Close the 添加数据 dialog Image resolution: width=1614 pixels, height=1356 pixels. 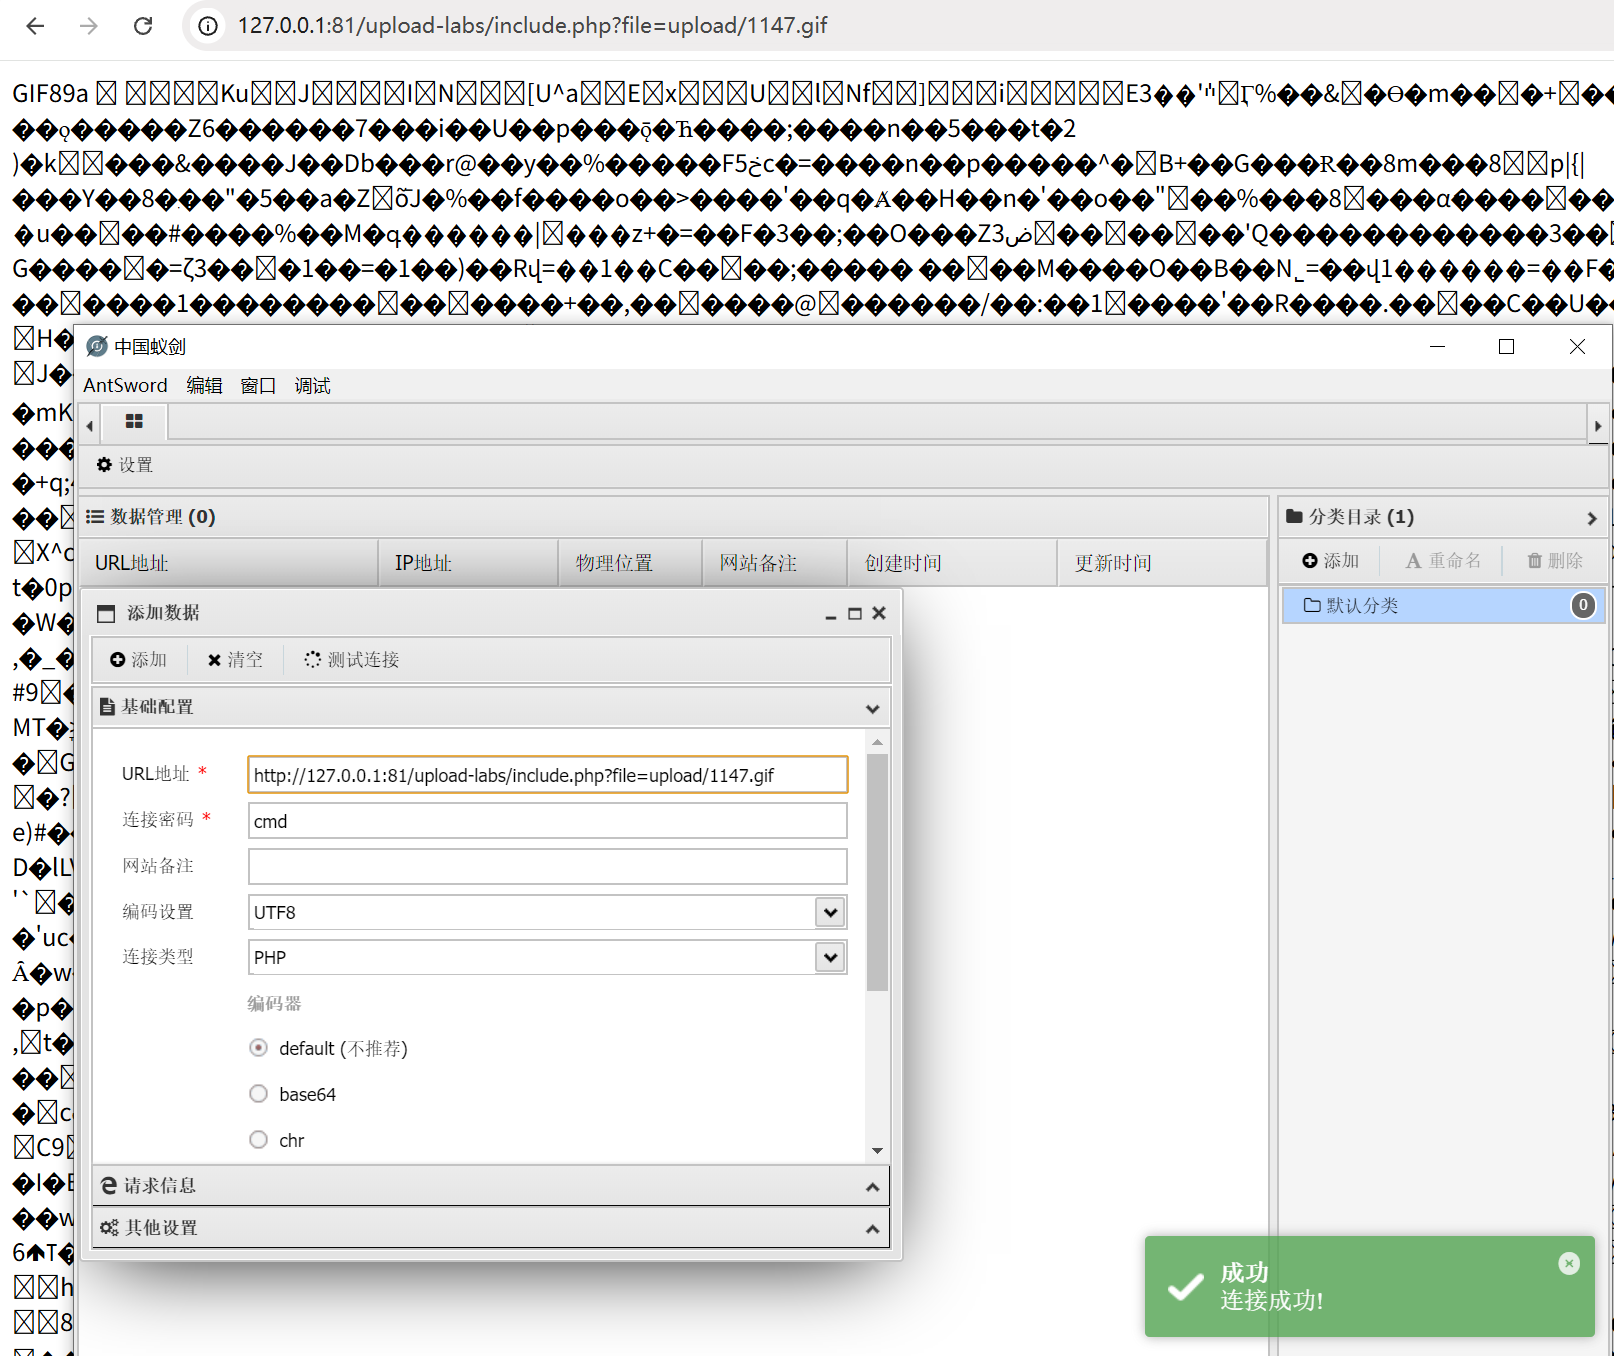(x=879, y=613)
